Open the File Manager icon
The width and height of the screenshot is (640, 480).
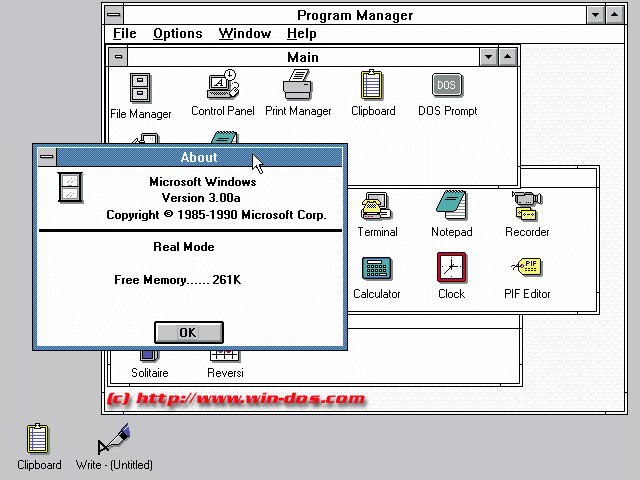[141, 88]
